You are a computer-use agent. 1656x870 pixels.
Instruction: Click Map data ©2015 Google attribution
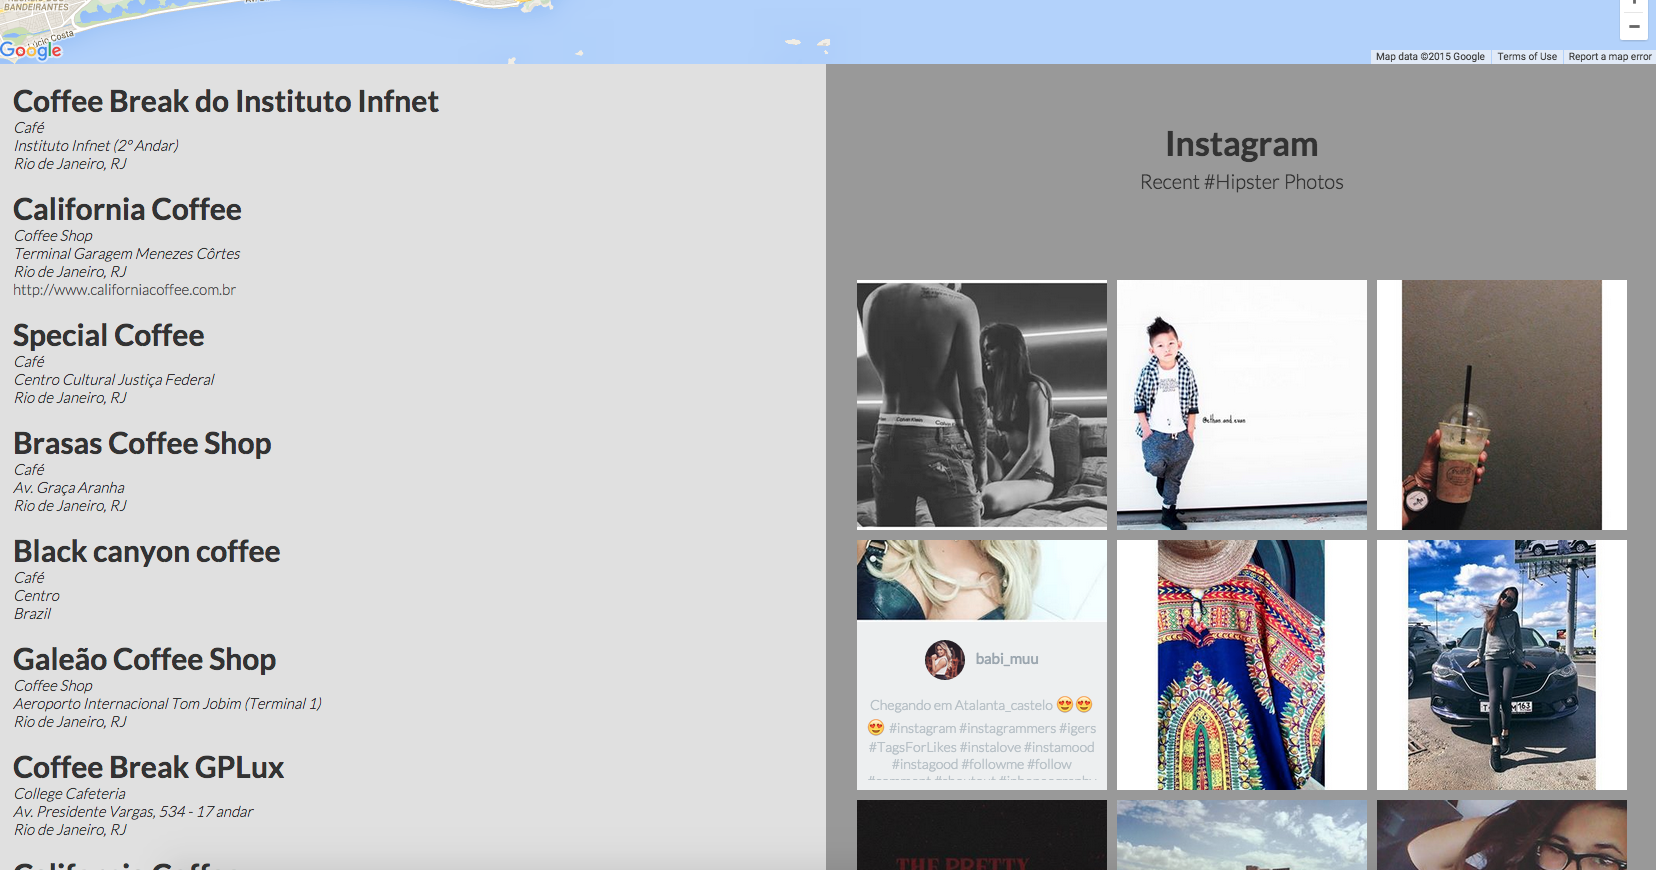click(x=1430, y=57)
